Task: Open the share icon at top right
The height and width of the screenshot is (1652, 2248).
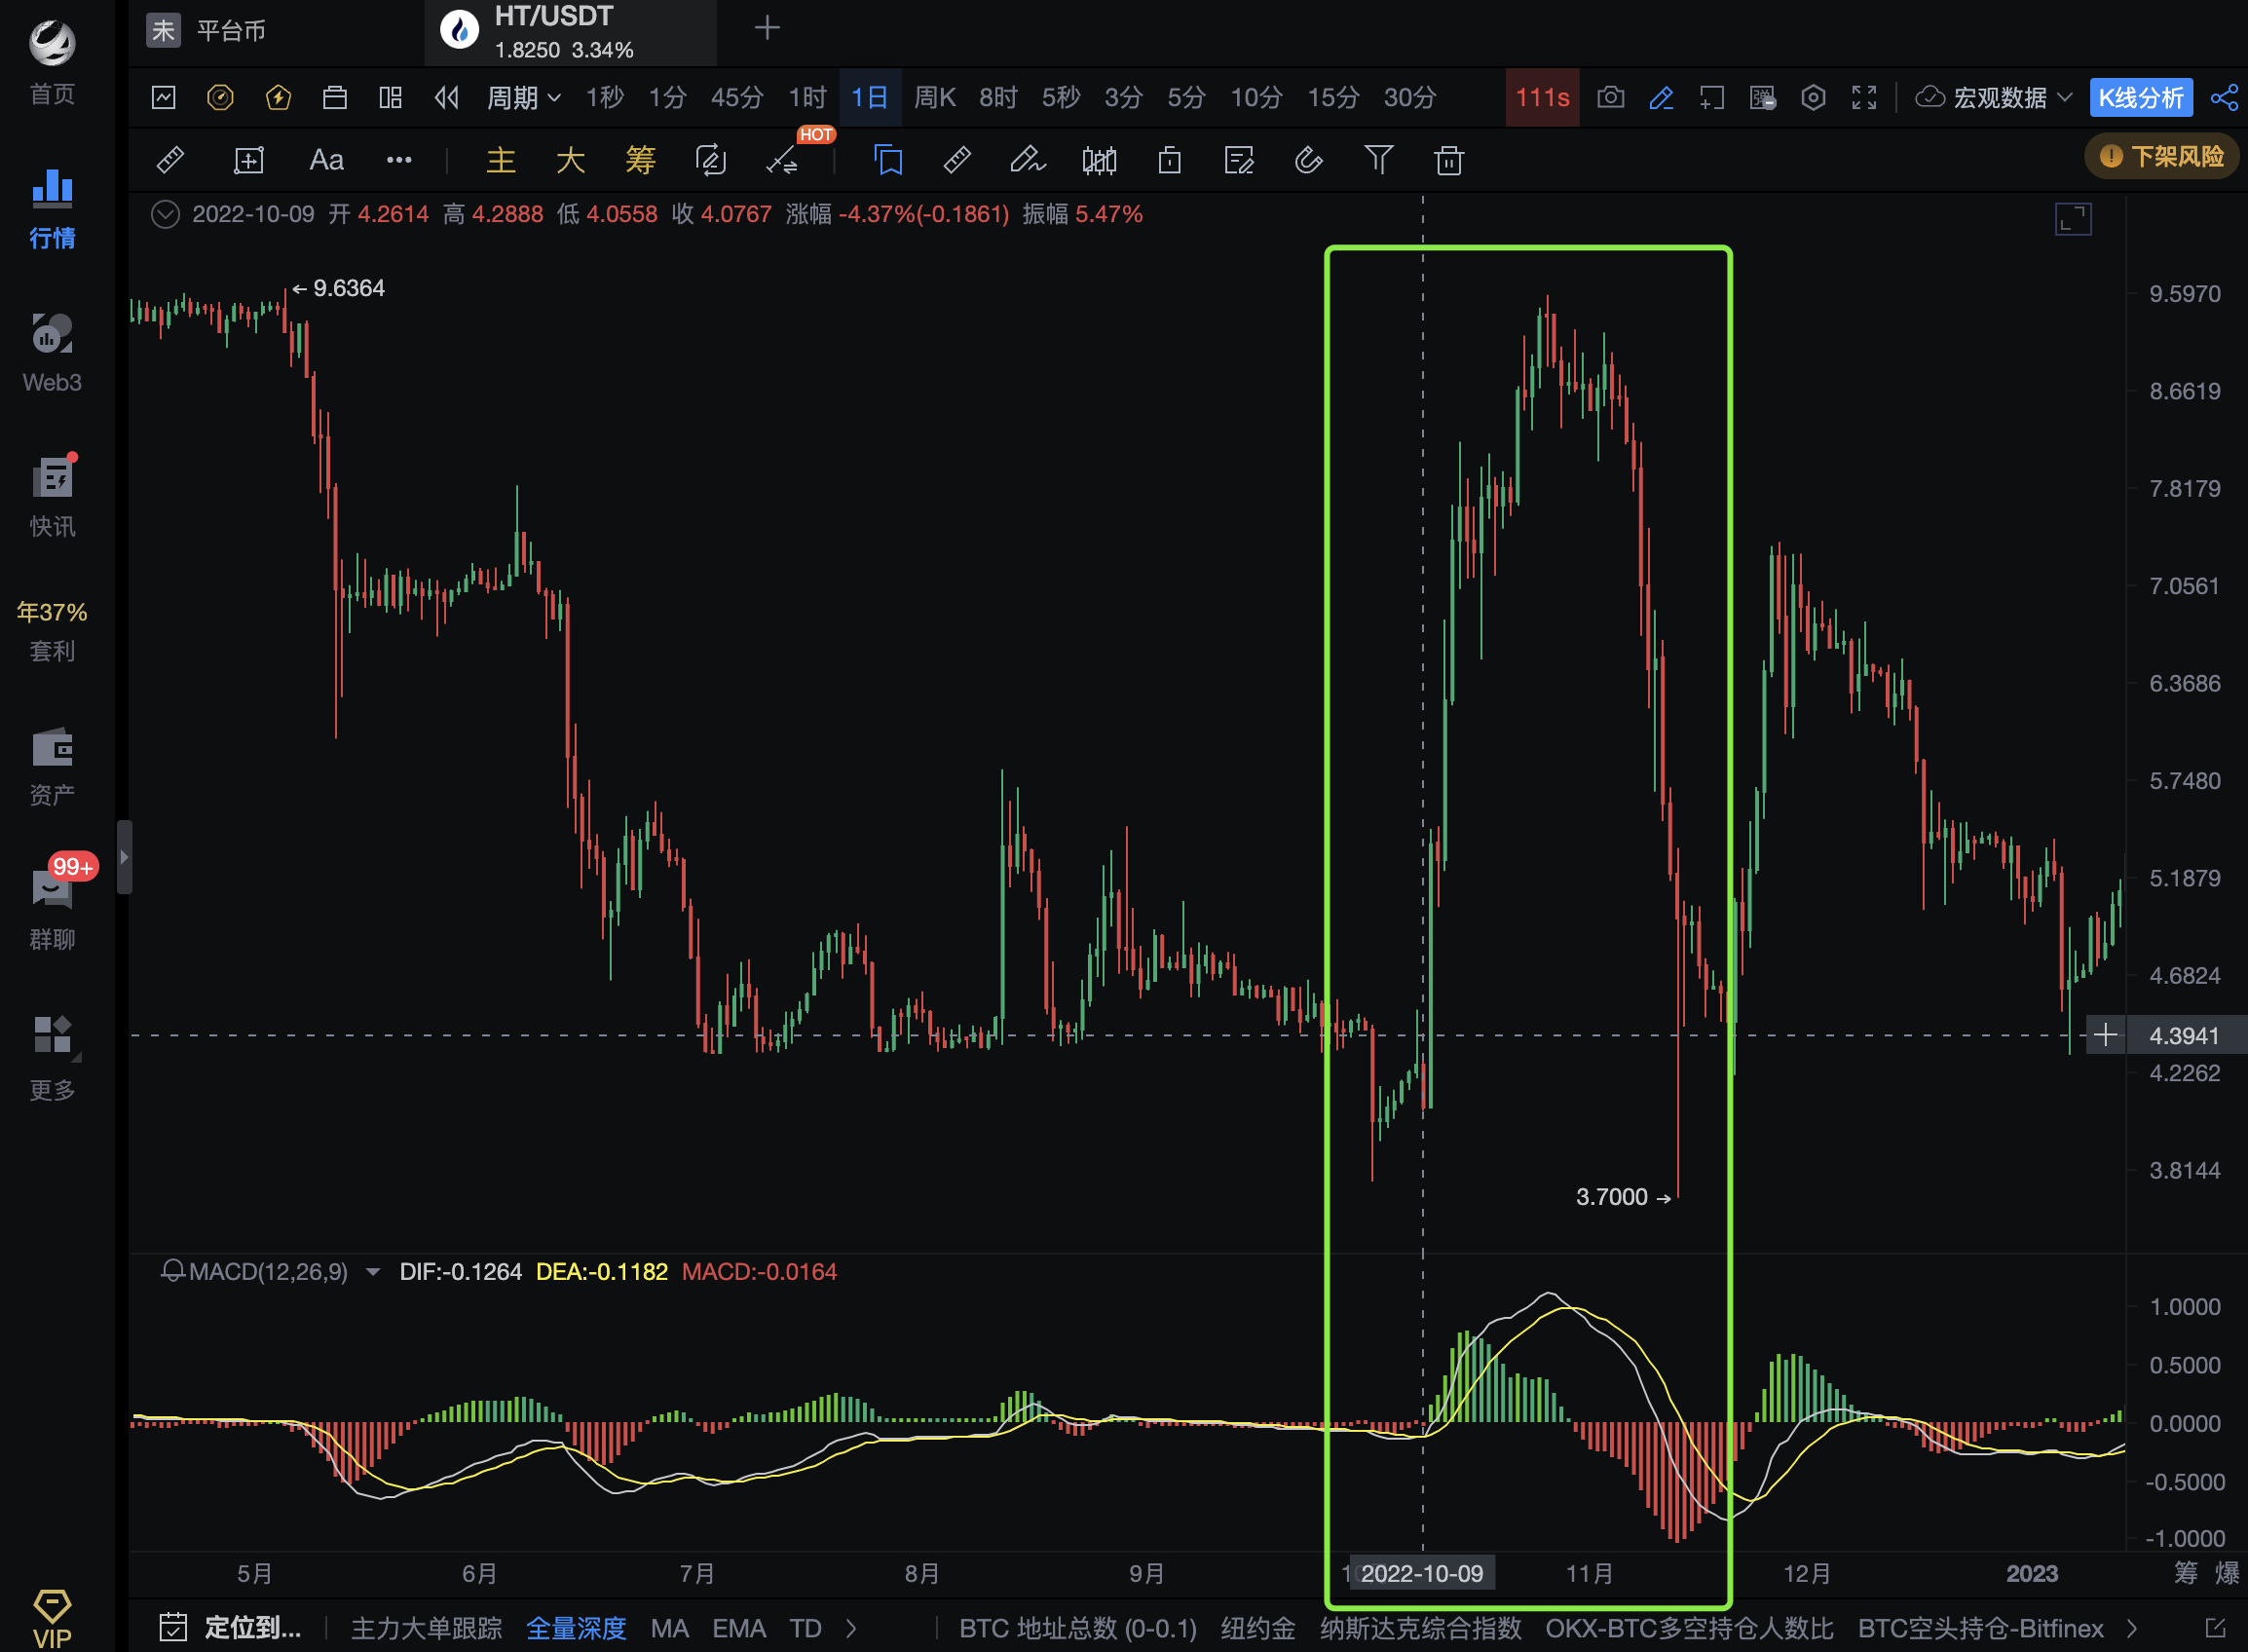Action: click(x=2224, y=97)
